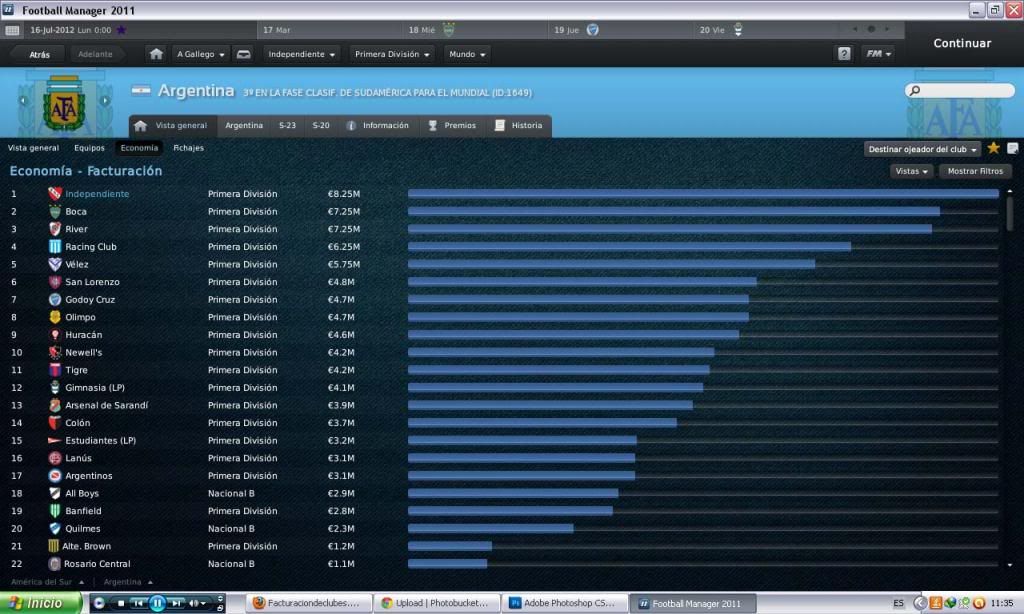This screenshot has height=614, width=1024.
Task: Click the River club badge icon
Action: tap(55, 229)
